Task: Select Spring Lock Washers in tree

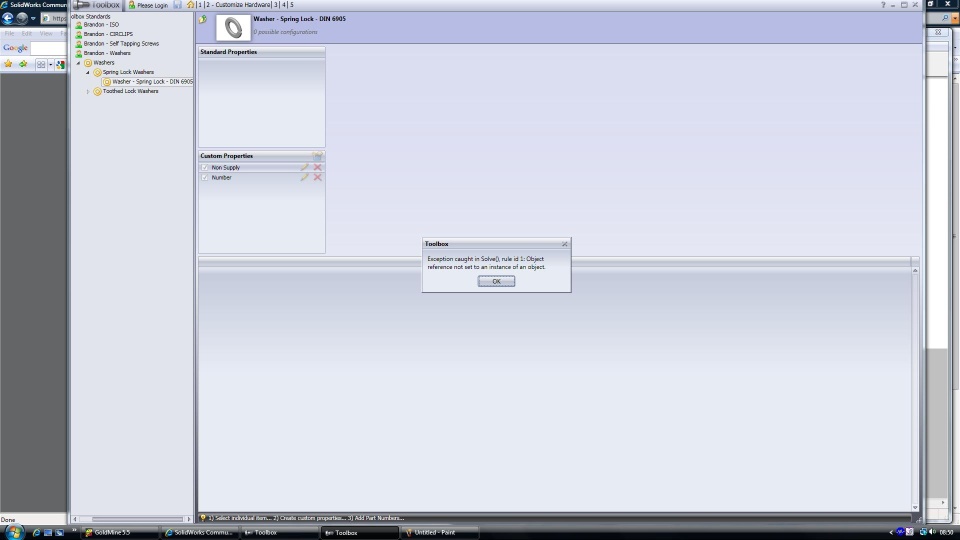Action: click(x=128, y=72)
